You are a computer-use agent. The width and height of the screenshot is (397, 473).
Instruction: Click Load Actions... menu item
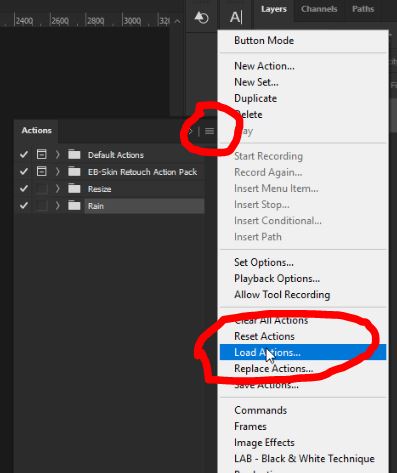[x=303, y=352]
